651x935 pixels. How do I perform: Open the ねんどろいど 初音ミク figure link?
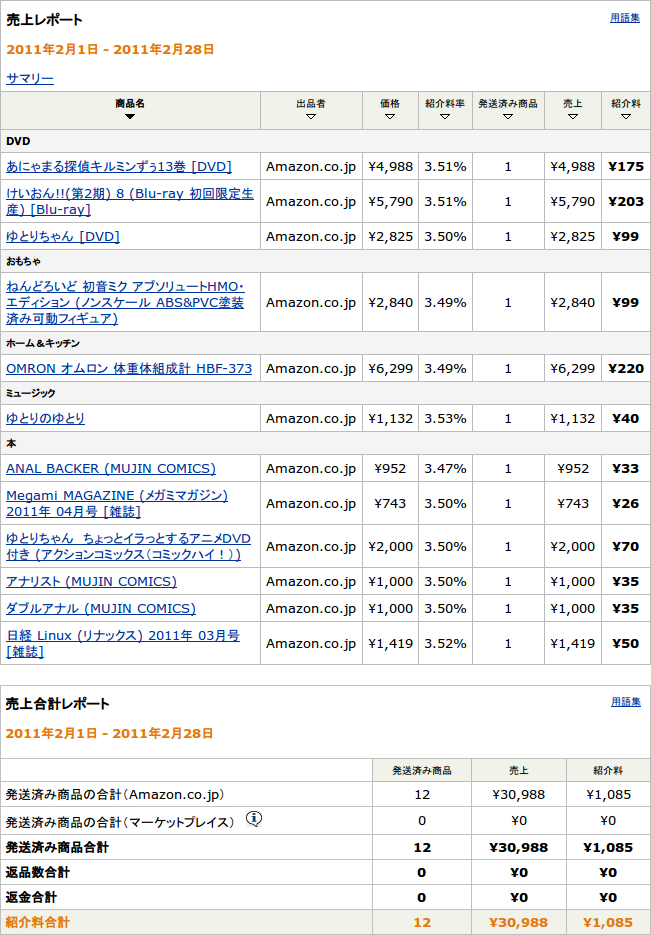[125, 302]
